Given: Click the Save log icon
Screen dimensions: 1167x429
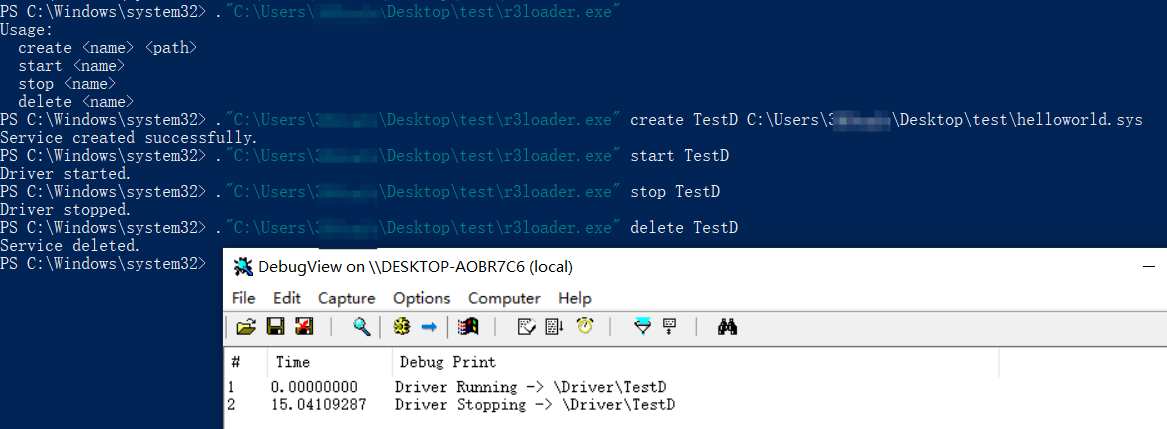Looking at the screenshot, I should point(275,326).
